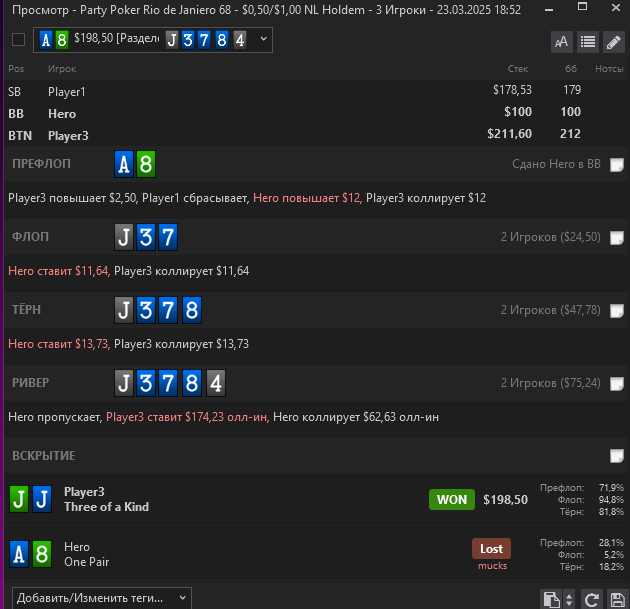Click '2 Игроков ($75,24)' river pot text
The image size is (630, 609).
coord(551,383)
